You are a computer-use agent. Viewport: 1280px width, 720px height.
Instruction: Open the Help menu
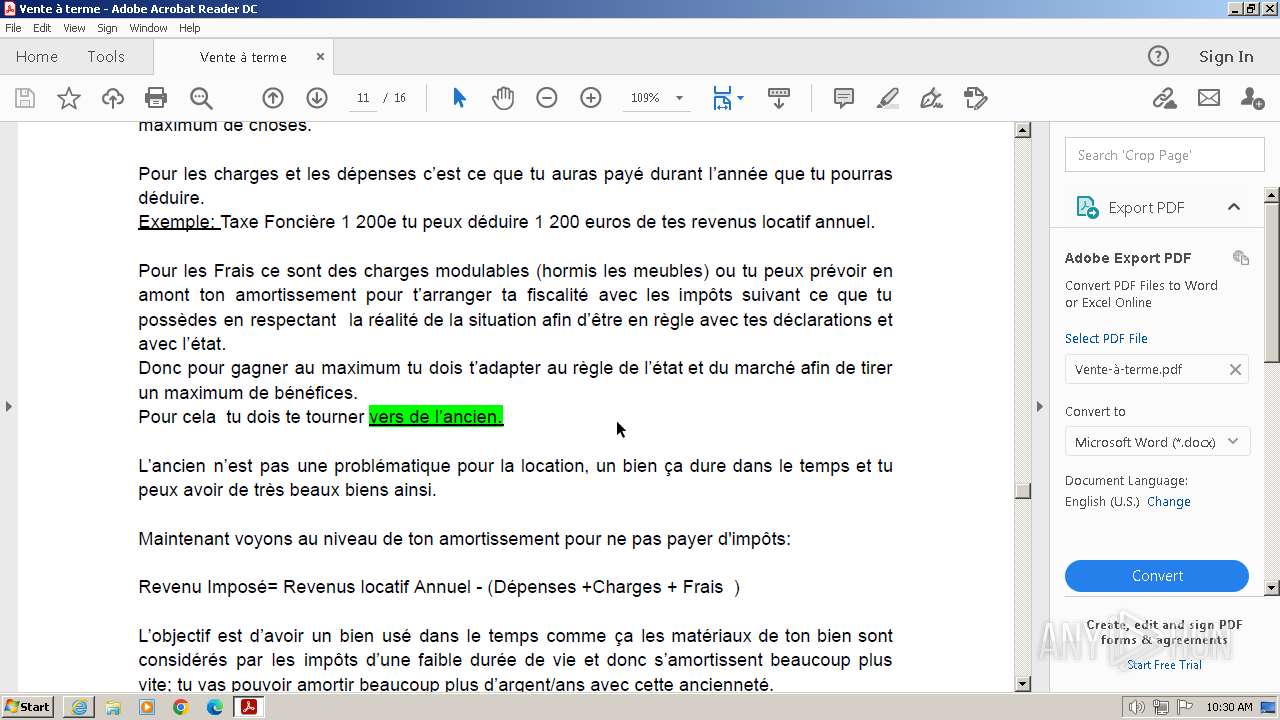pyautogui.click(x=190, y=28)
